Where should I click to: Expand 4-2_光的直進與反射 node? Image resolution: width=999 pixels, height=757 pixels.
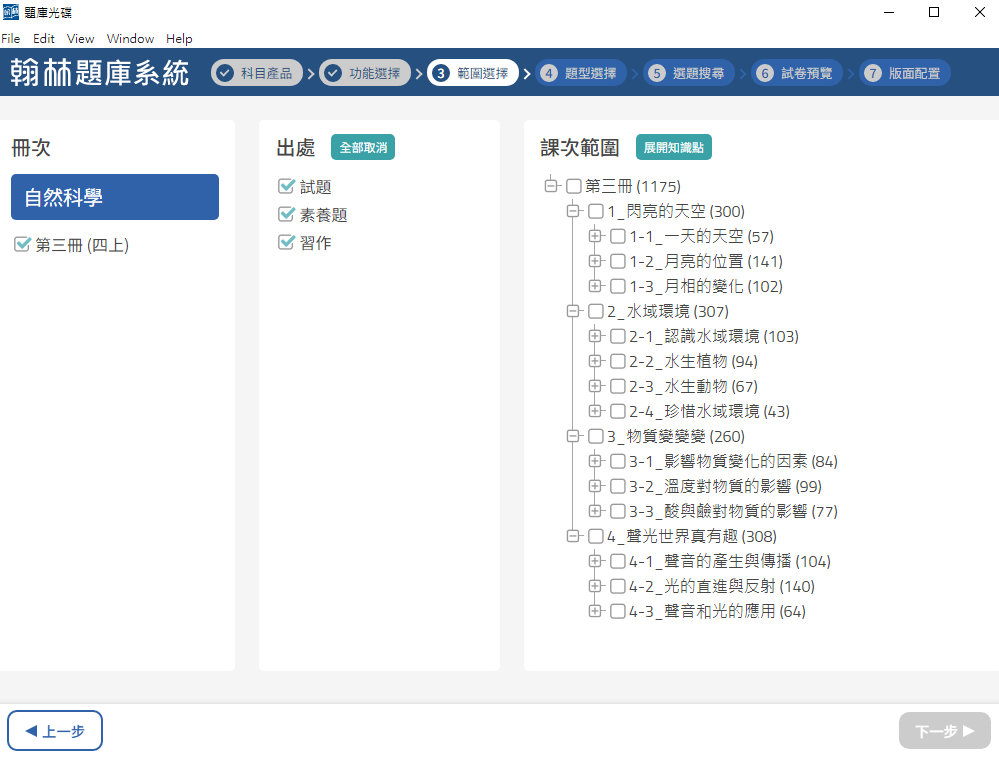[594, 585]
